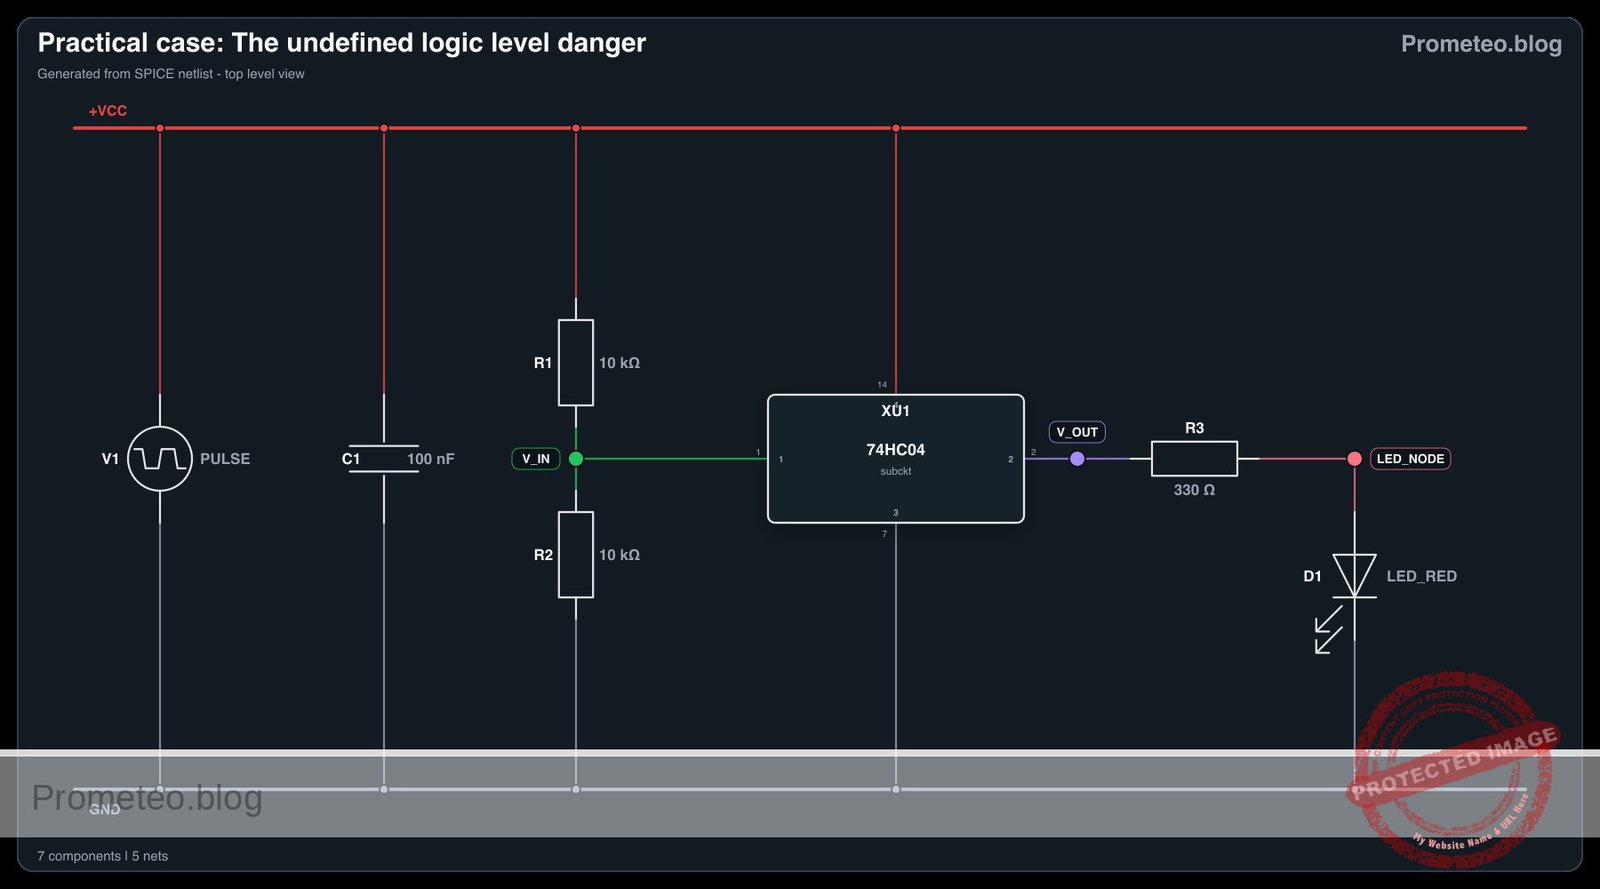Click the VCC rail junction above V1
Screen dimensions: 1600x889
pos(160,128)
